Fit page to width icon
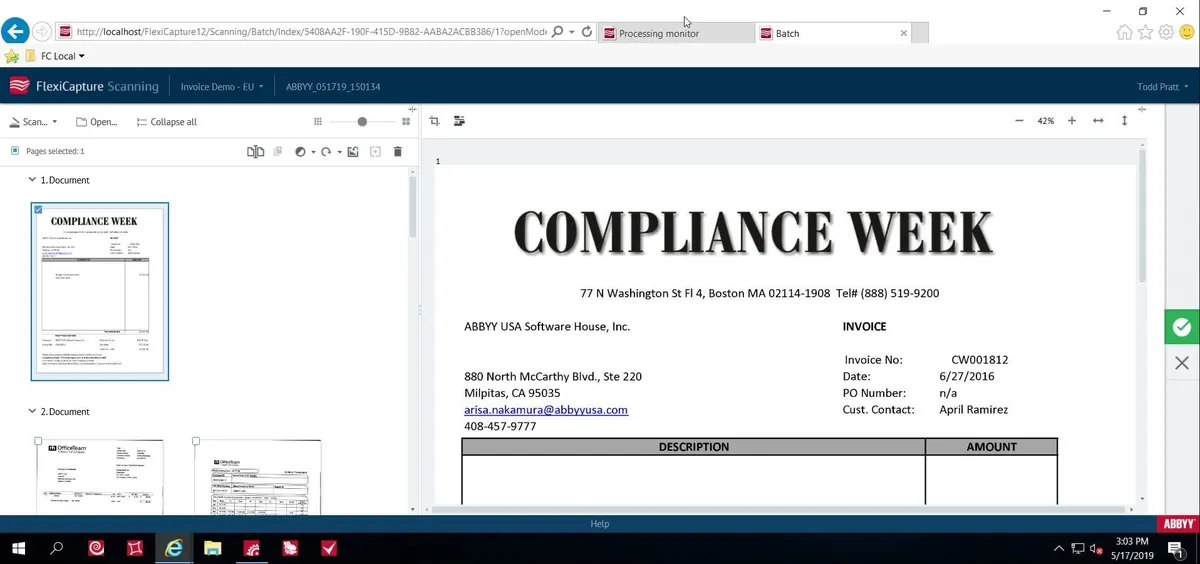The width and height of the screenshot is (1200, 564). click(x=1098, y=120)
